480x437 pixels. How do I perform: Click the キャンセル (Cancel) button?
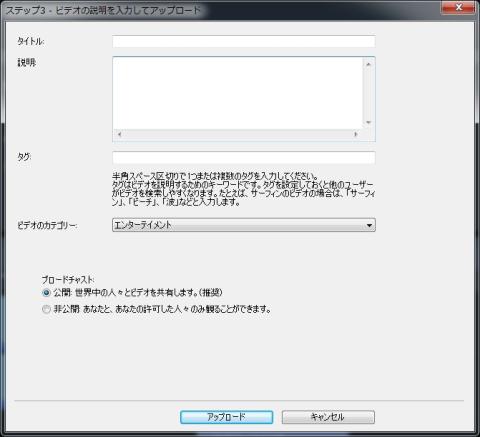(328, 417)
